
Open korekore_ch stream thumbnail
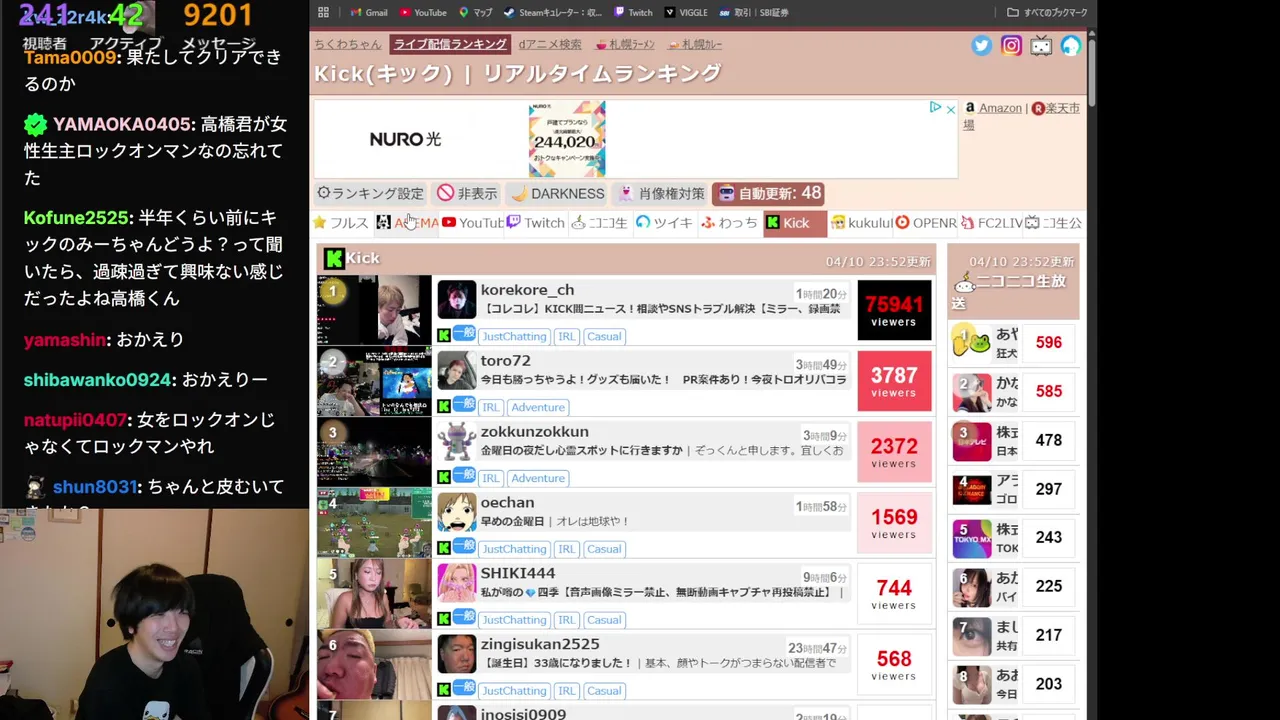(374, 310)
